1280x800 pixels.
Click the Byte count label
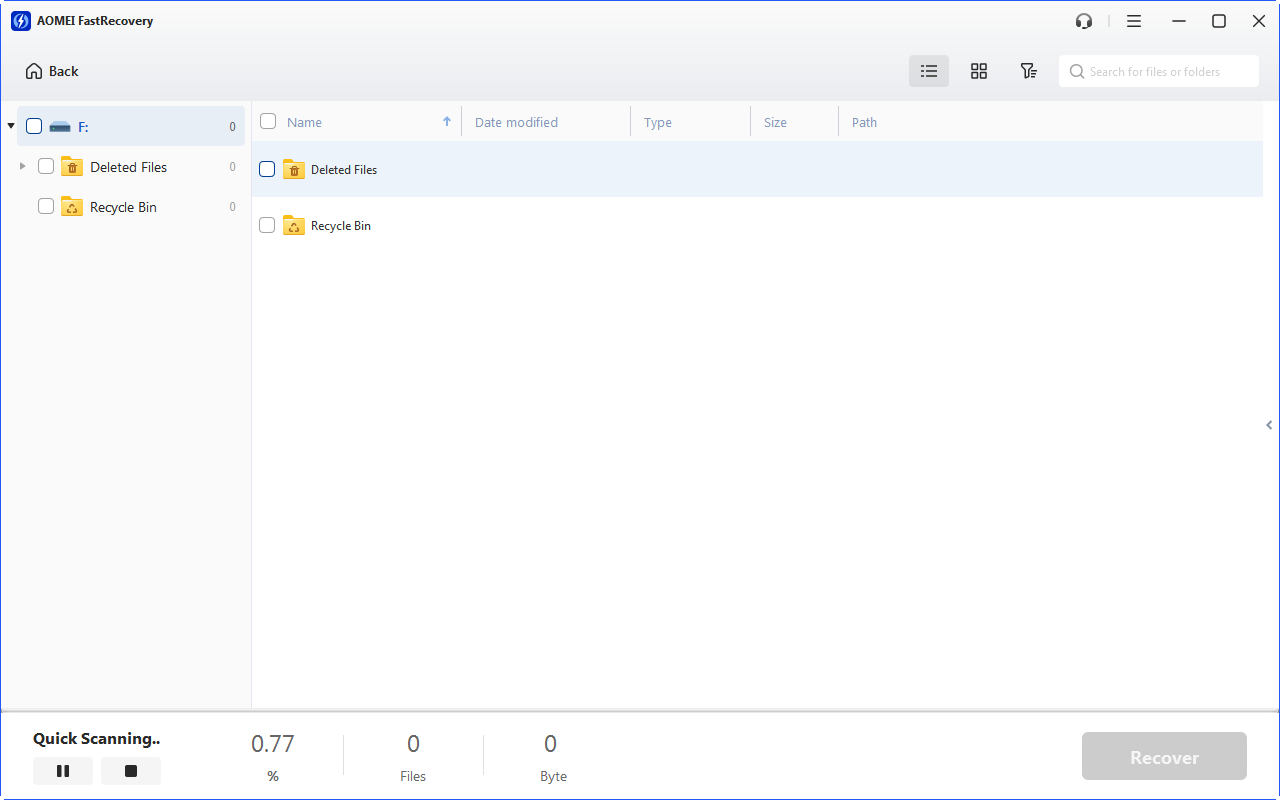coord(553,776)
